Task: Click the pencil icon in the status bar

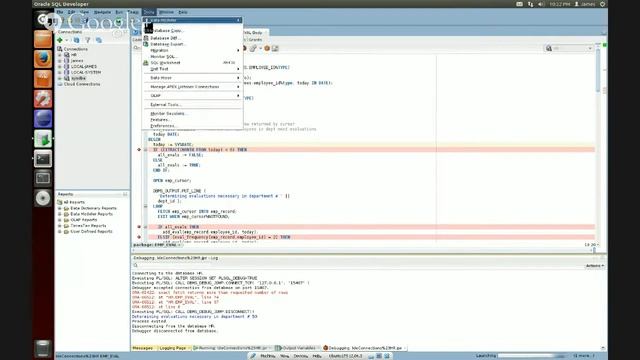Action: (253, 356)
